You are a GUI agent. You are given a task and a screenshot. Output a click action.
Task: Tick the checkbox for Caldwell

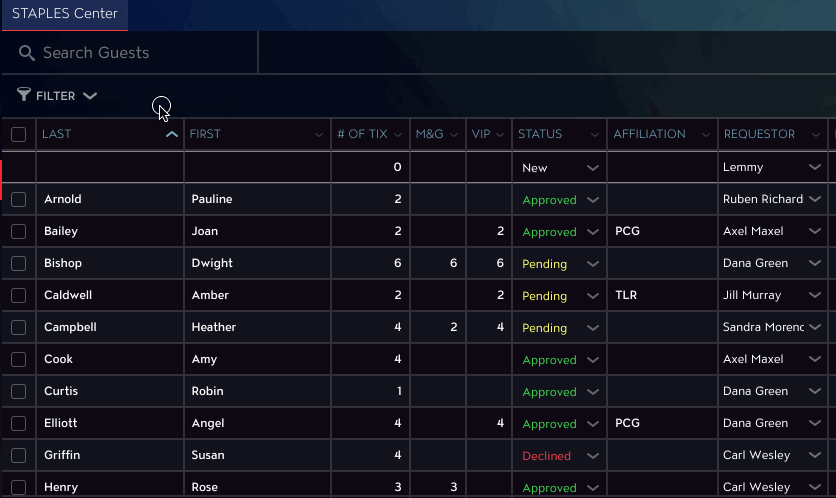(19, 295)
